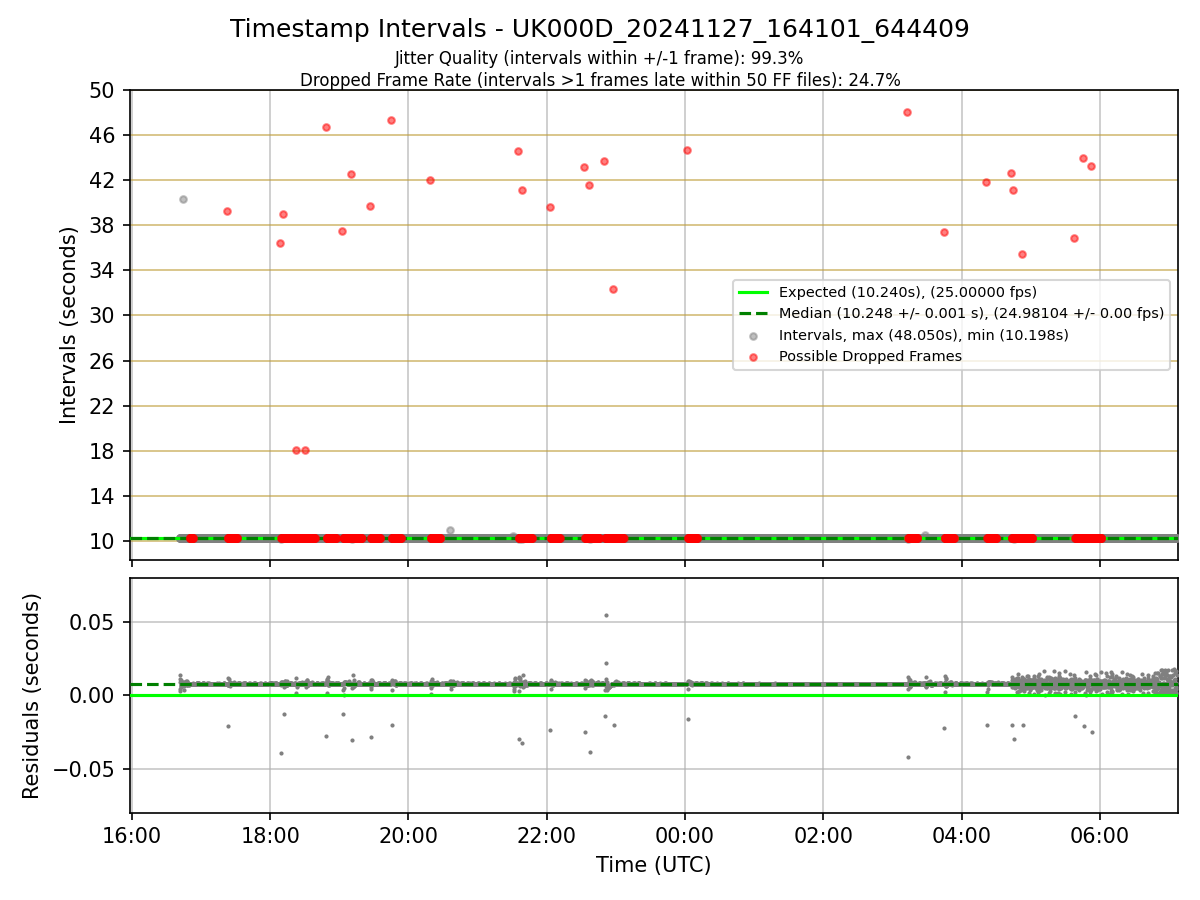Click the lowest residual point near −0.04 after 03:00

[908, 757]
